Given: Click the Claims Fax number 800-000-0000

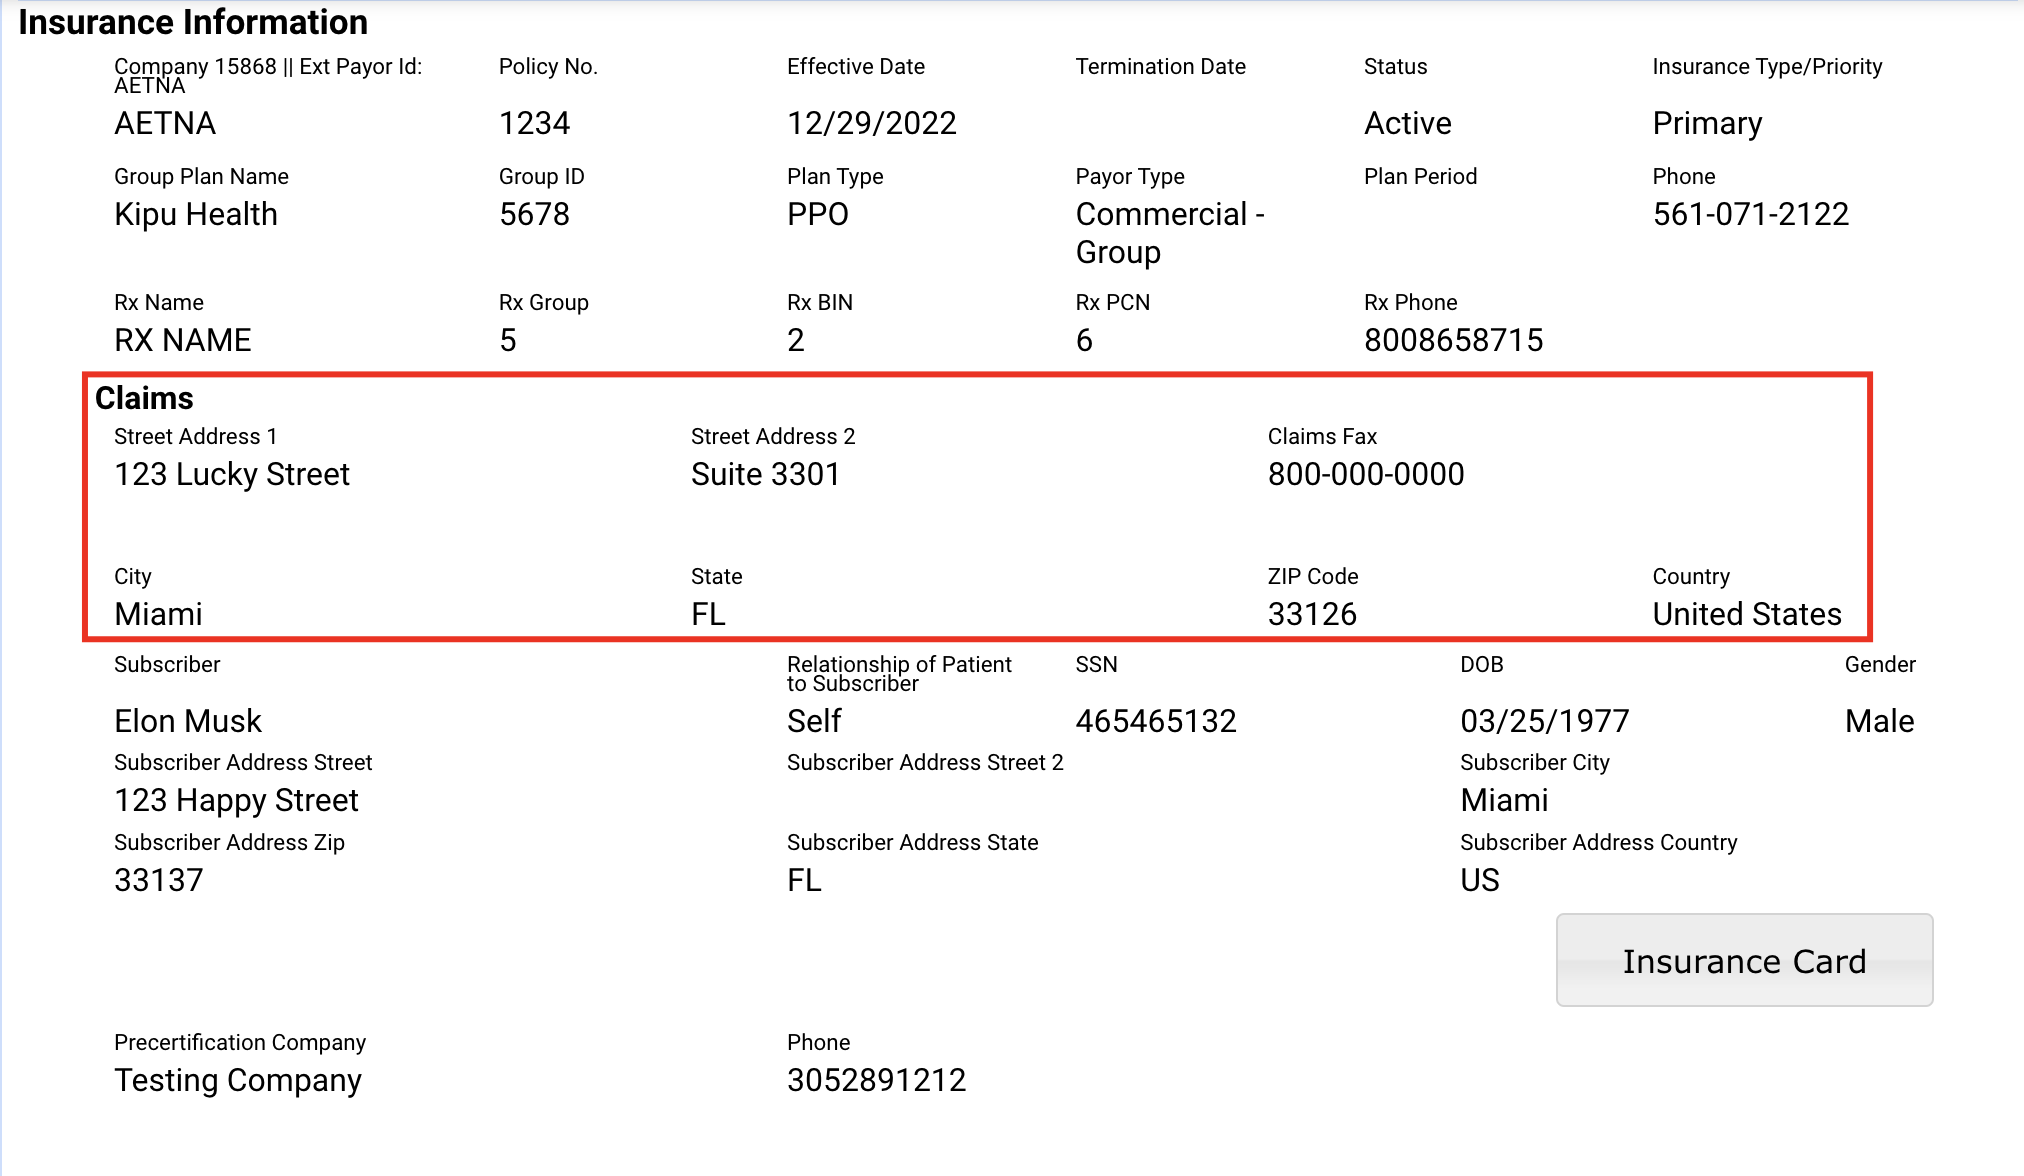Looking at the screenshot, I should 1365,474.
